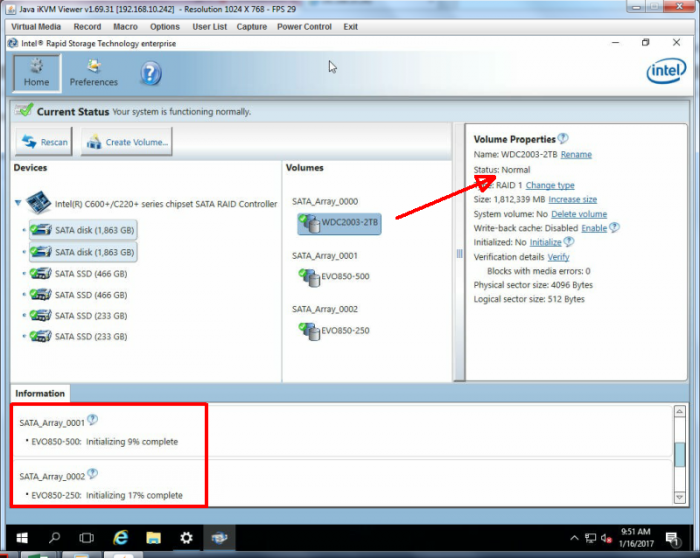This screenshot has height=558, width=700.
Task: Click the Create Volume button
Action: (x=127, y=142)
